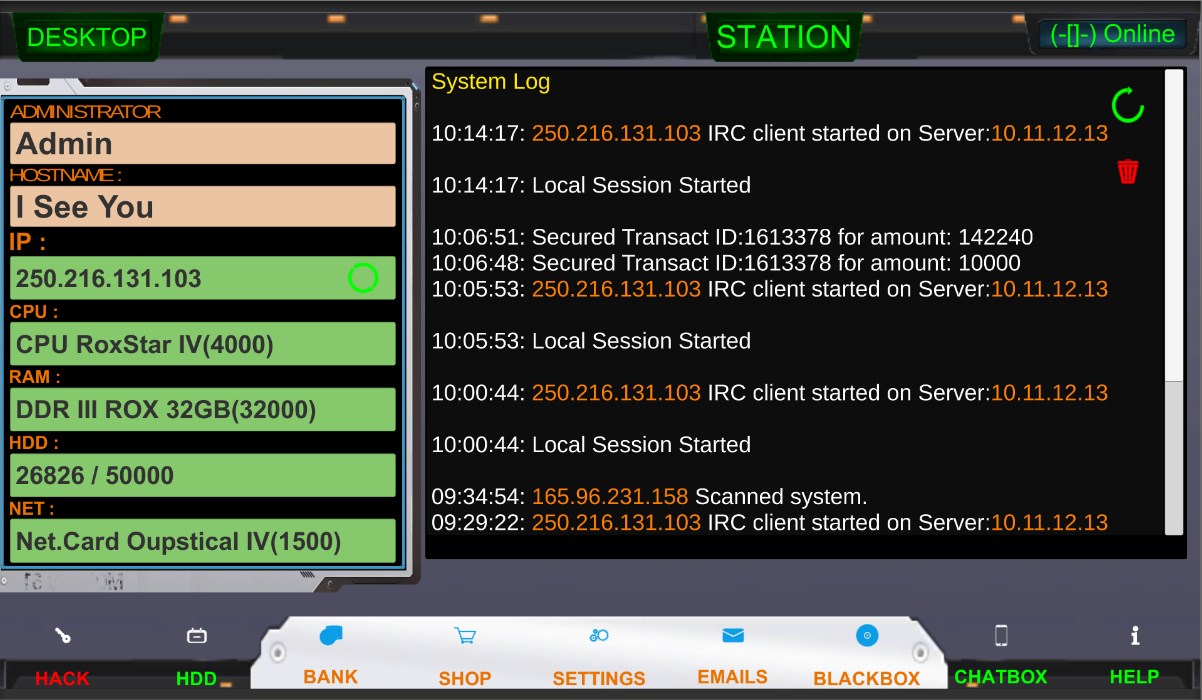
Task: Open the HDD storage icon
Action: [197, 635]
